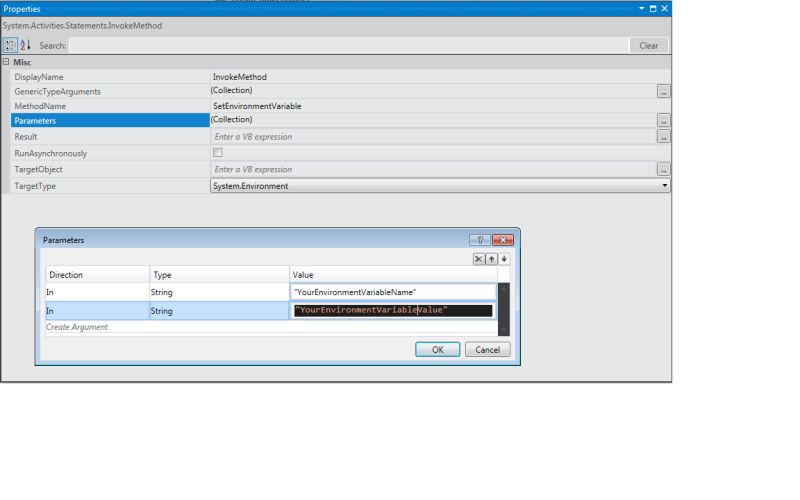This screenshot has width=800, height=500.
Task: Click the Parameters list vertical scrollbar
Action: 504,309
